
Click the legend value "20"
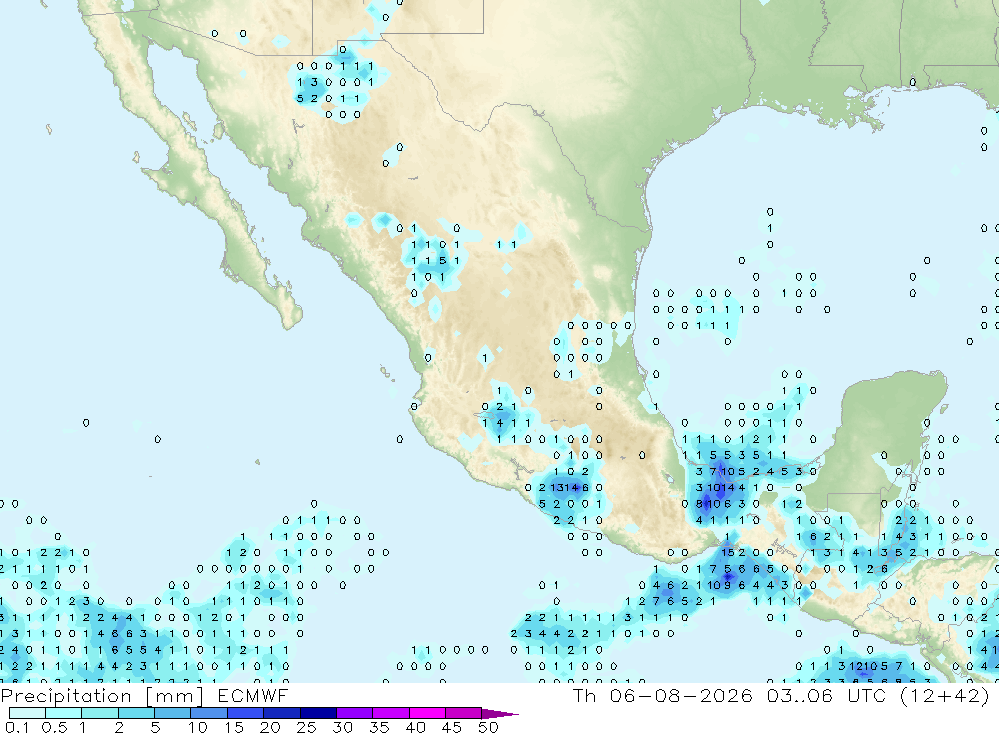[270, 727]
